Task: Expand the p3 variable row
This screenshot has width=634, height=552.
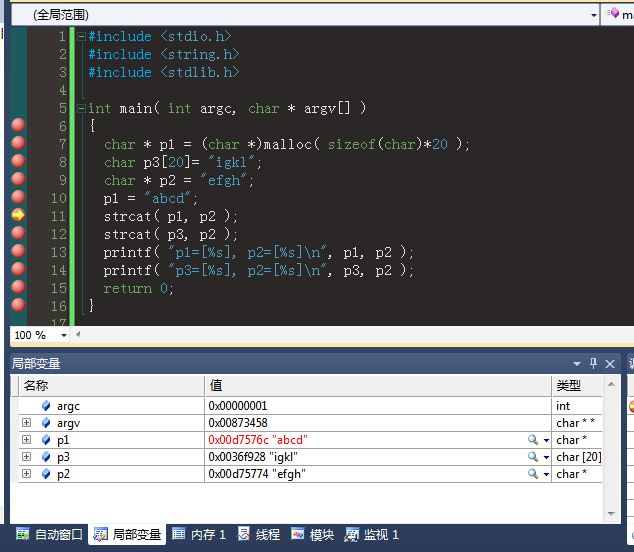Action: pos(27,457)
